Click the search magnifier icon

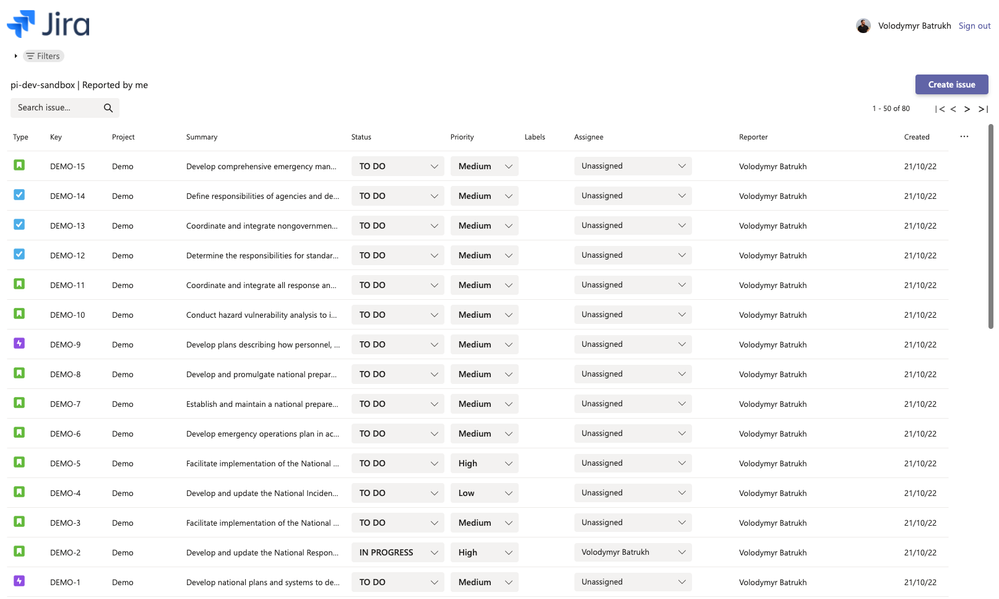click(108, 107)
